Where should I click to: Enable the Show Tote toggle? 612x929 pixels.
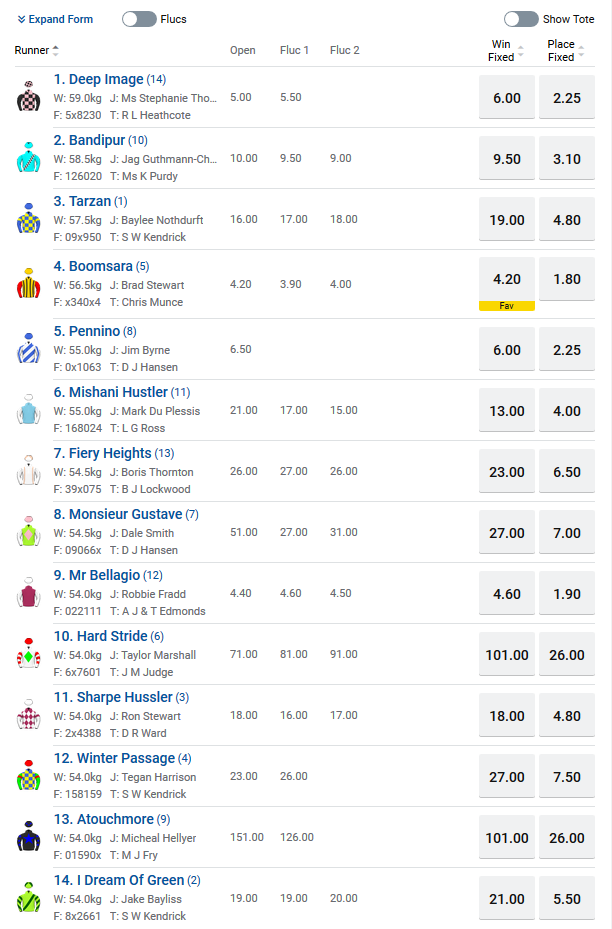click(x=521, y=19)
